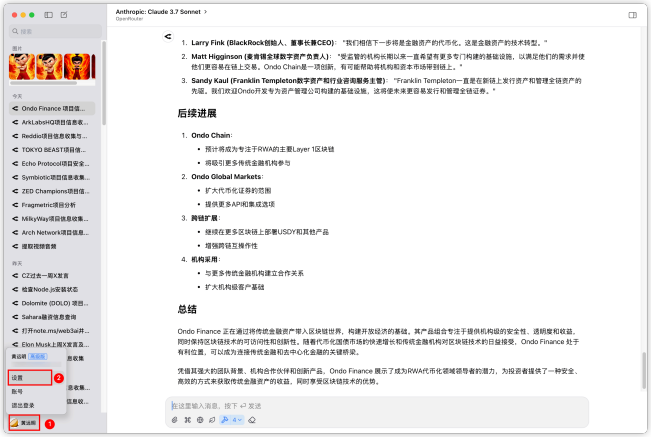Click the message input field

(377, 406)
